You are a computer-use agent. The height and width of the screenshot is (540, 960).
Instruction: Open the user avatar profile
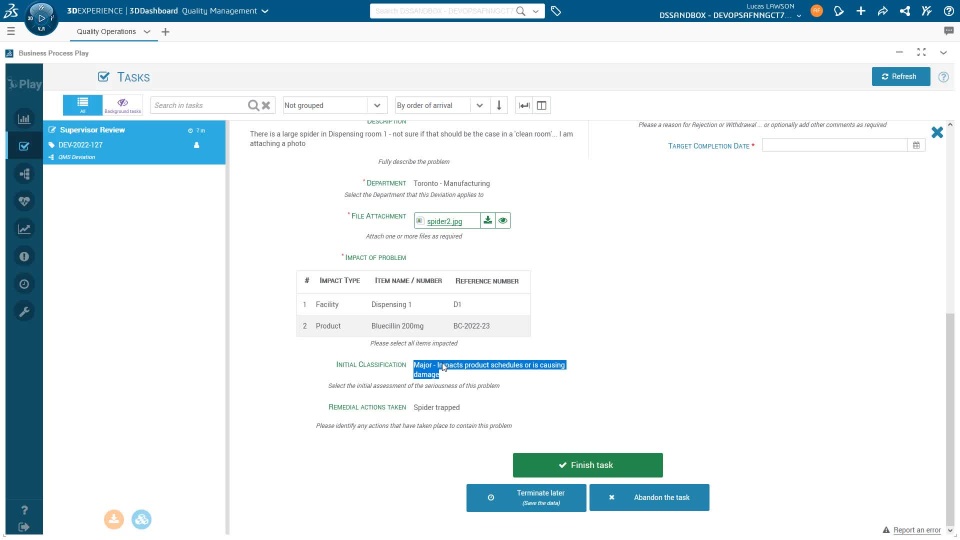pyautogui.click(x=816, y=10)
